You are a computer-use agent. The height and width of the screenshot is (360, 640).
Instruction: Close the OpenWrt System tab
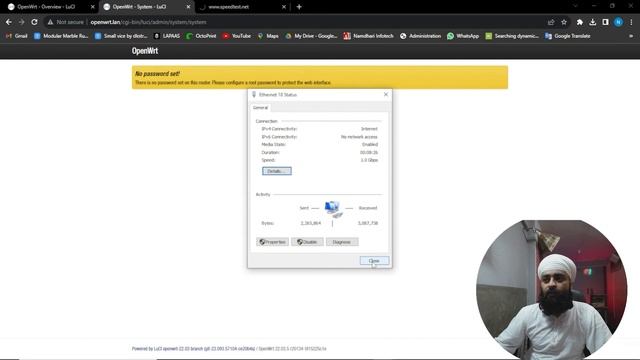coord(188,7)
